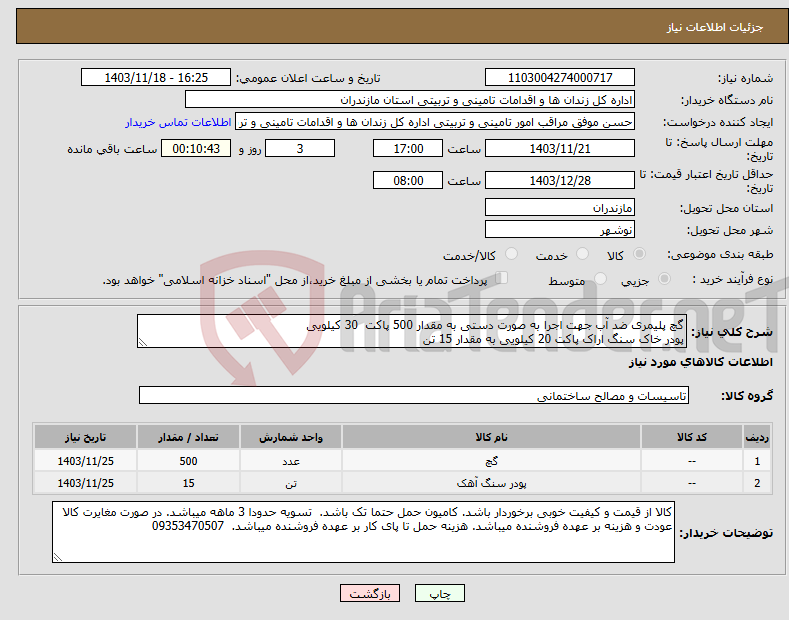Click the response deadline time 17:00
This screenshot has height=620, width=789.
[x=408, y=148]
